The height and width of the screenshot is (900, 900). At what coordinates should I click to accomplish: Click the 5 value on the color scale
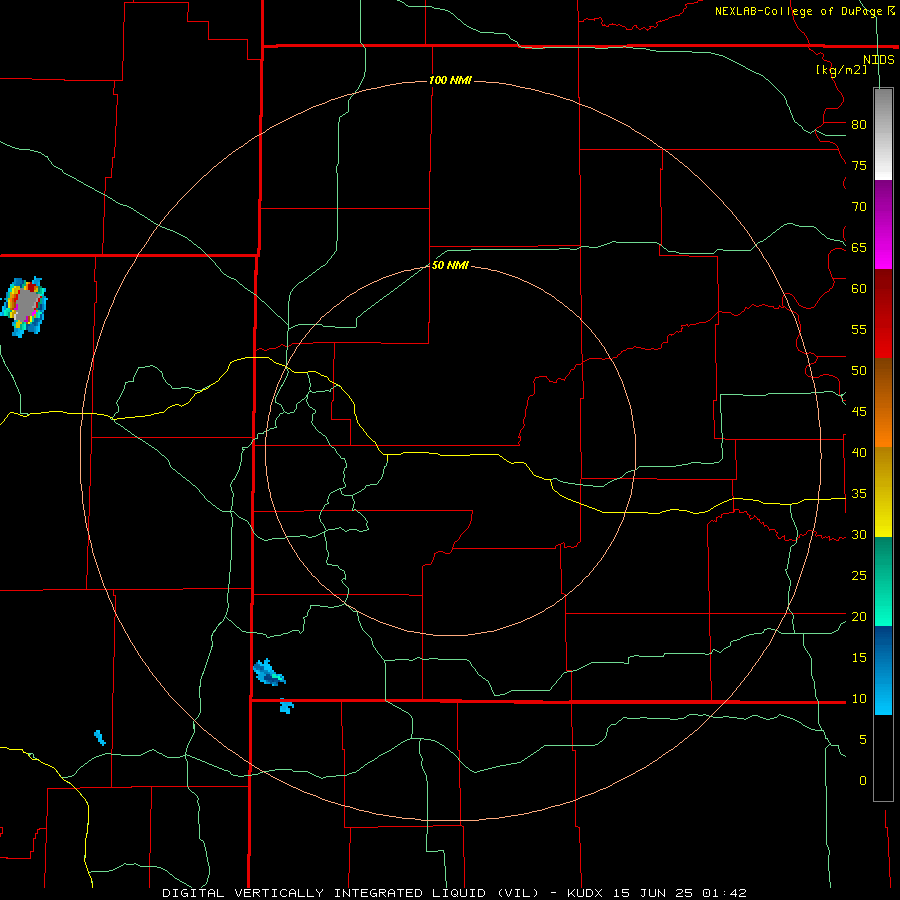[x=863, y=740]
